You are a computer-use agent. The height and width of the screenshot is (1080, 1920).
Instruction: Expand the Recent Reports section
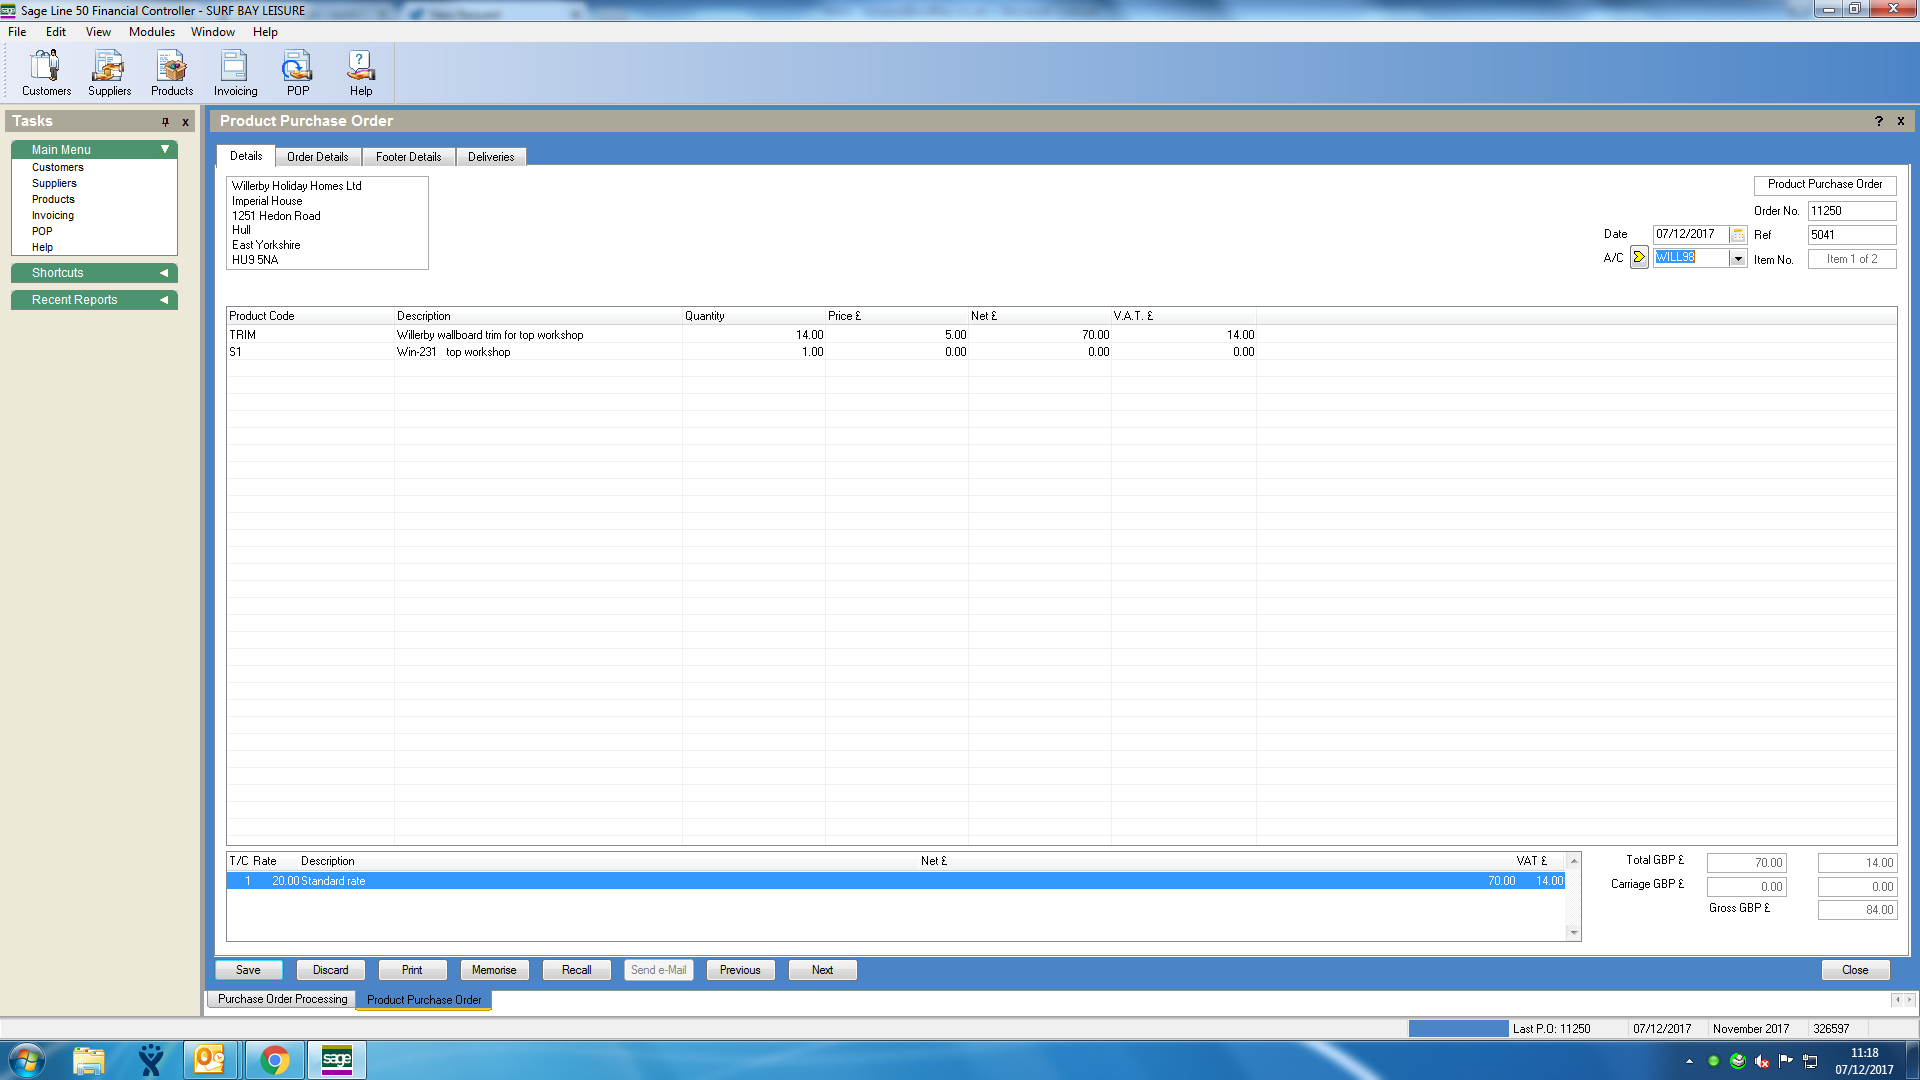point(164,300)
